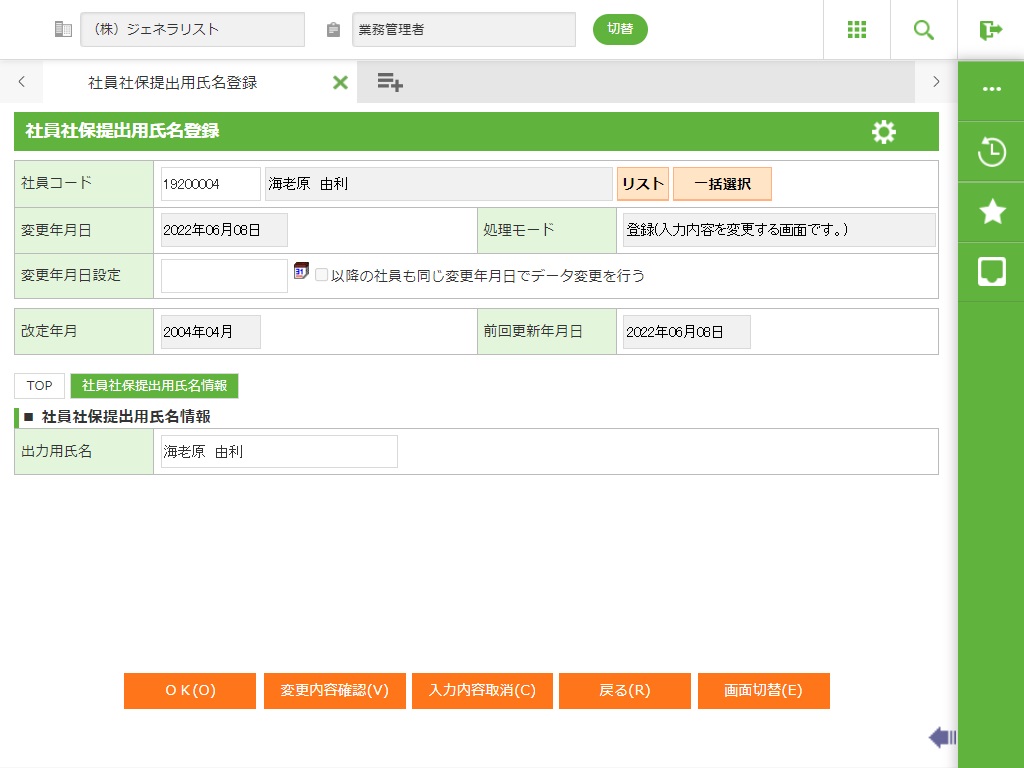Image resolution: width=1024 pixels, height=768 pixels.
Task: Click the リスト button
Action: pos(642,184)
